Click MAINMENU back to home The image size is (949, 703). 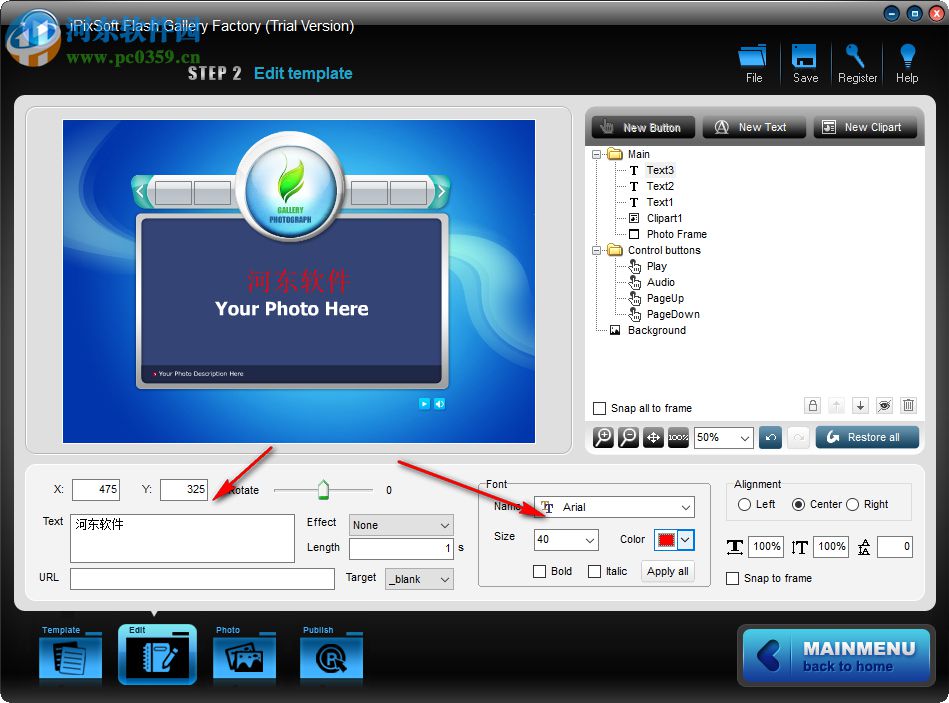(835, 656)
